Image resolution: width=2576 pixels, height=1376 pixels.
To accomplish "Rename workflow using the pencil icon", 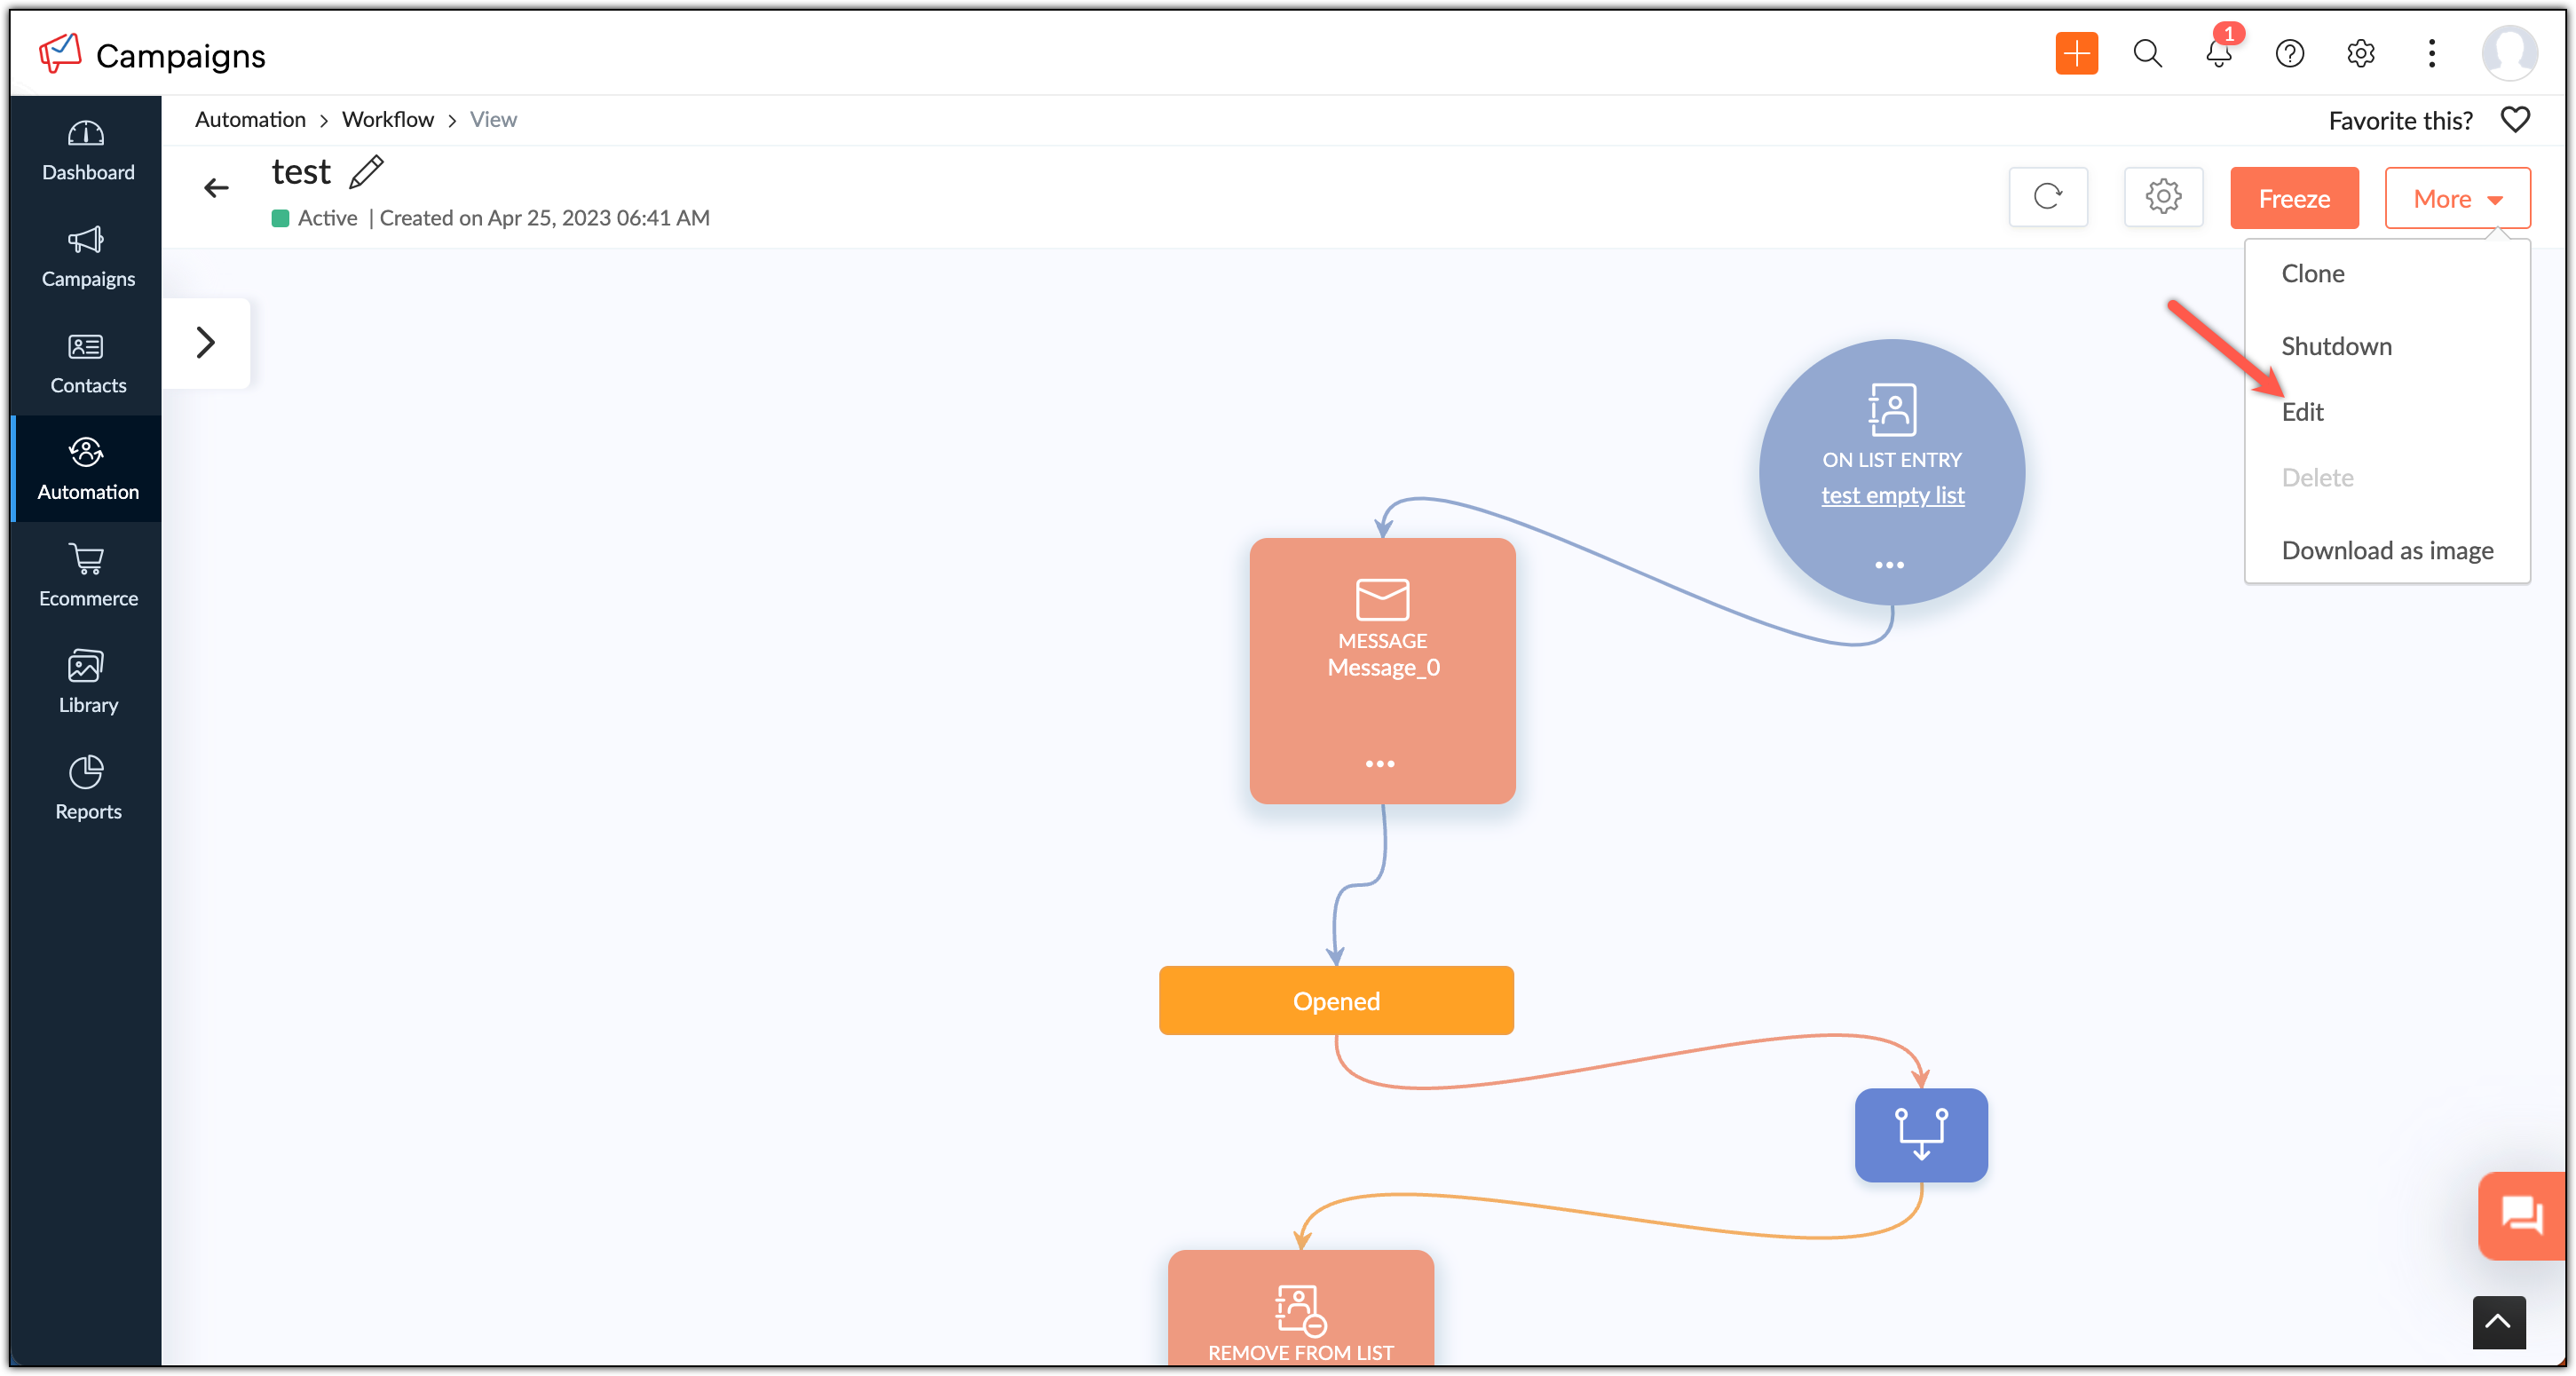I will (x=367, y=171).
